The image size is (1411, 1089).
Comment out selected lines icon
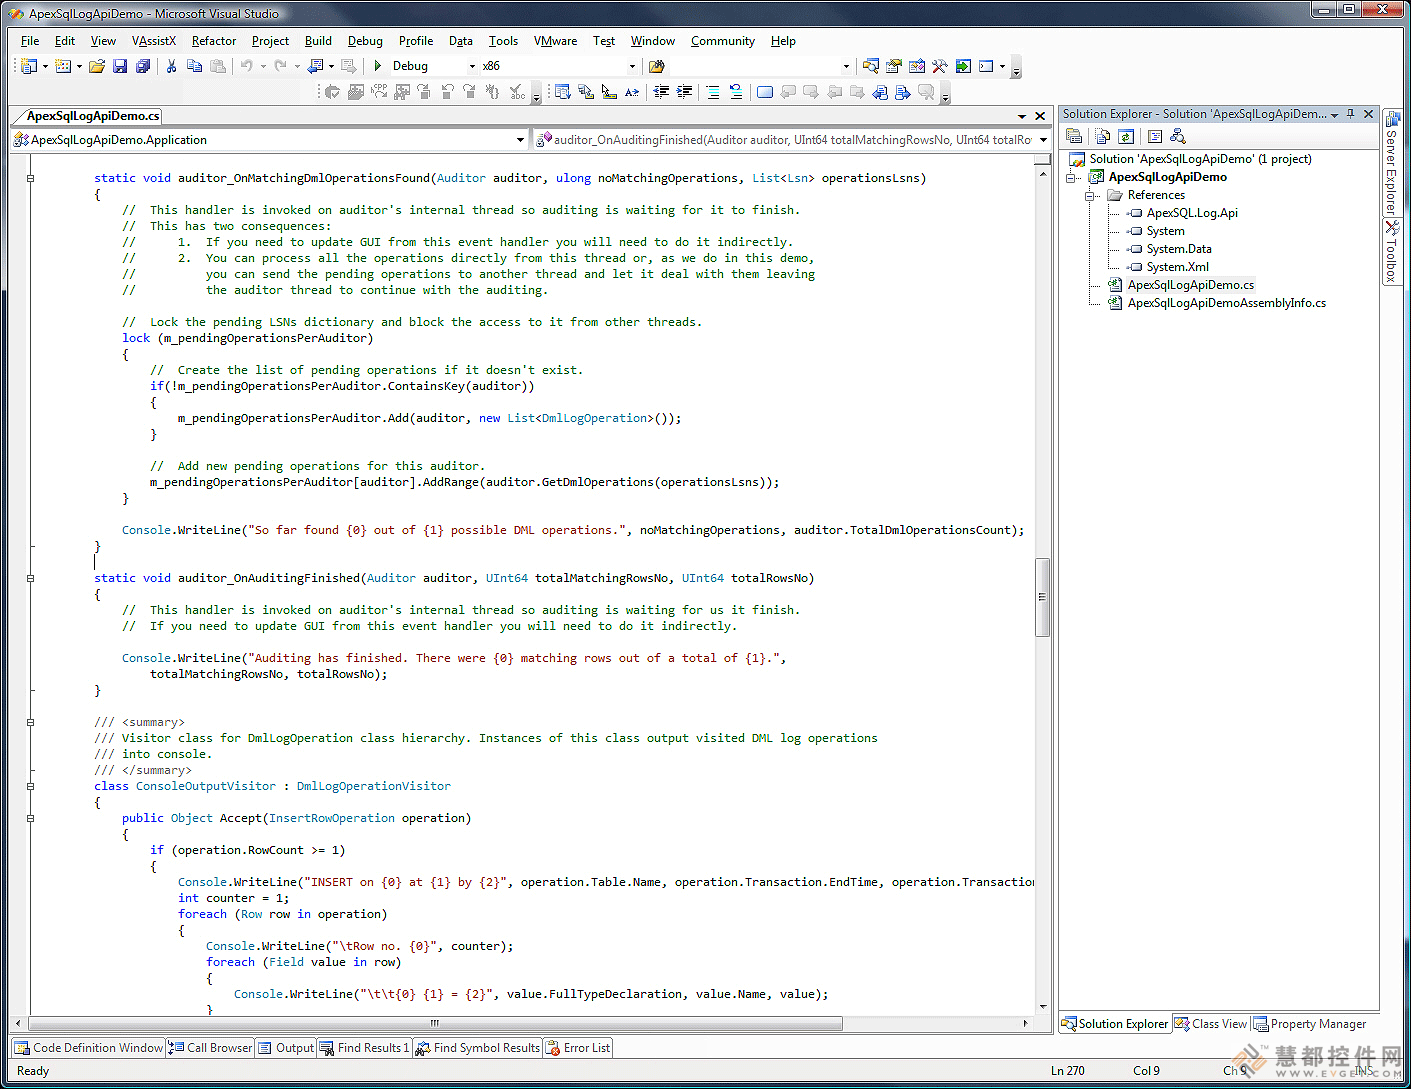(713, 92)
